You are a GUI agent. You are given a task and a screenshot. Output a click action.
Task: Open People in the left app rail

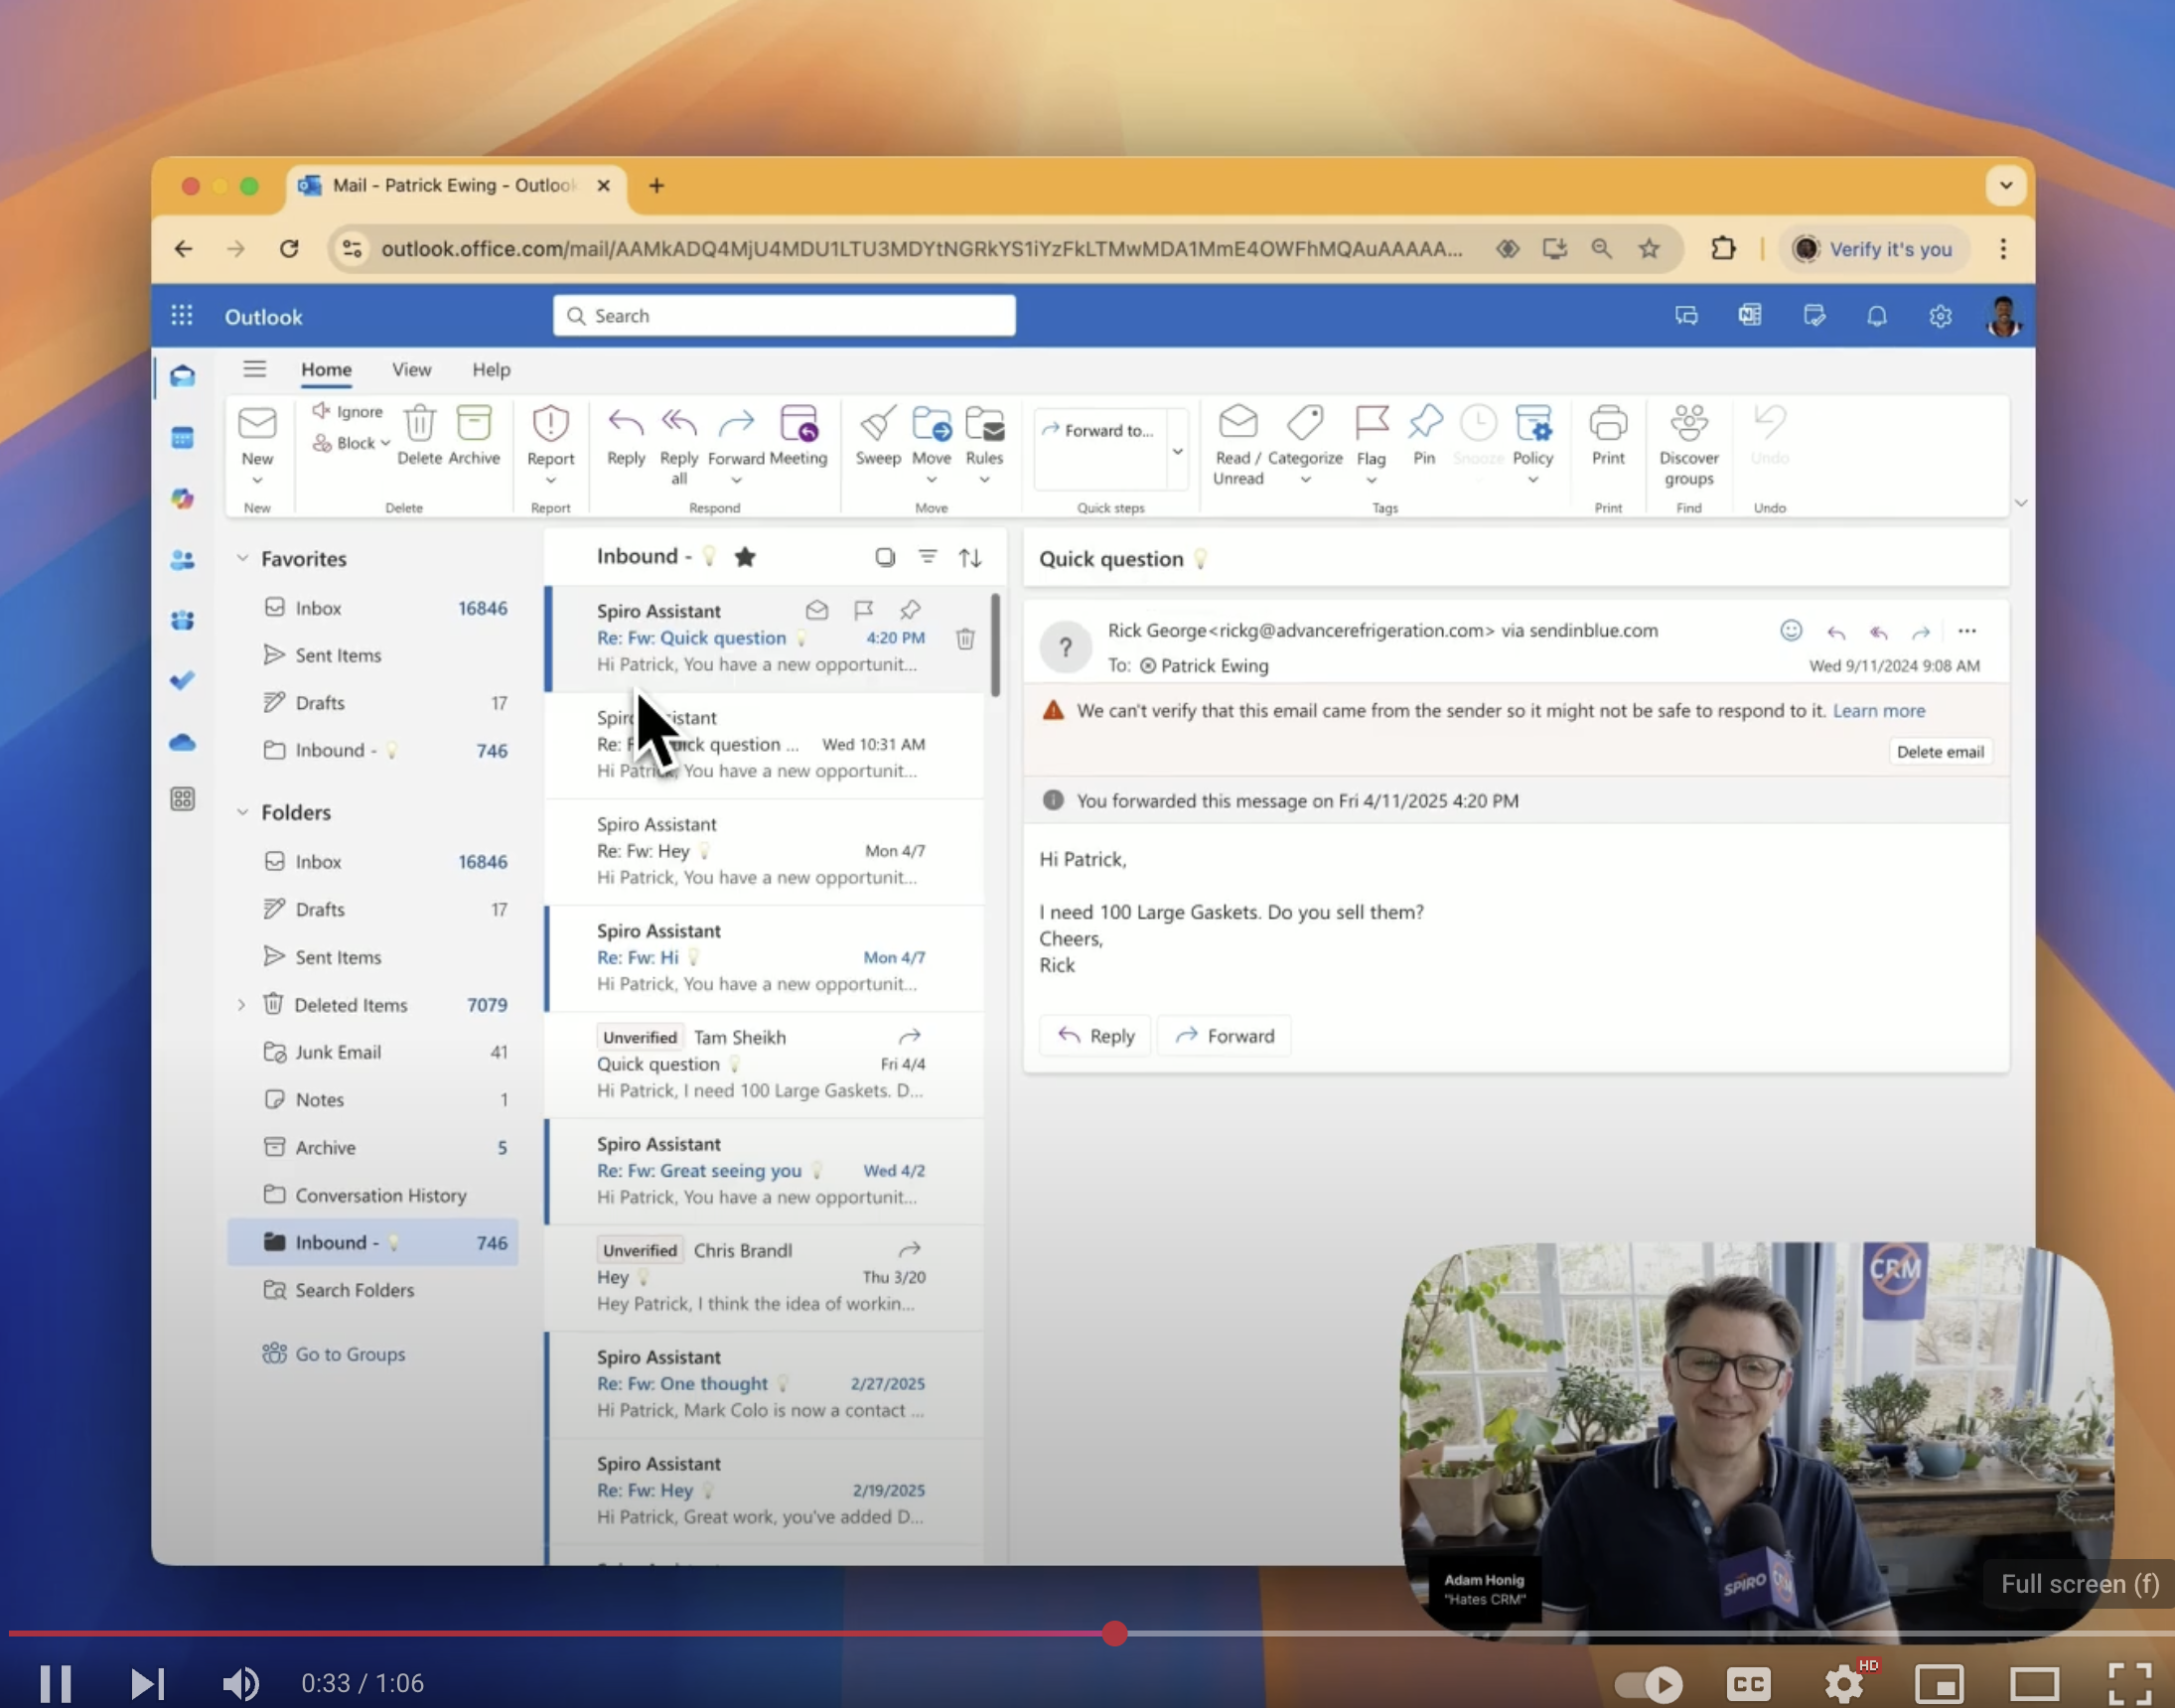(182, 559)
